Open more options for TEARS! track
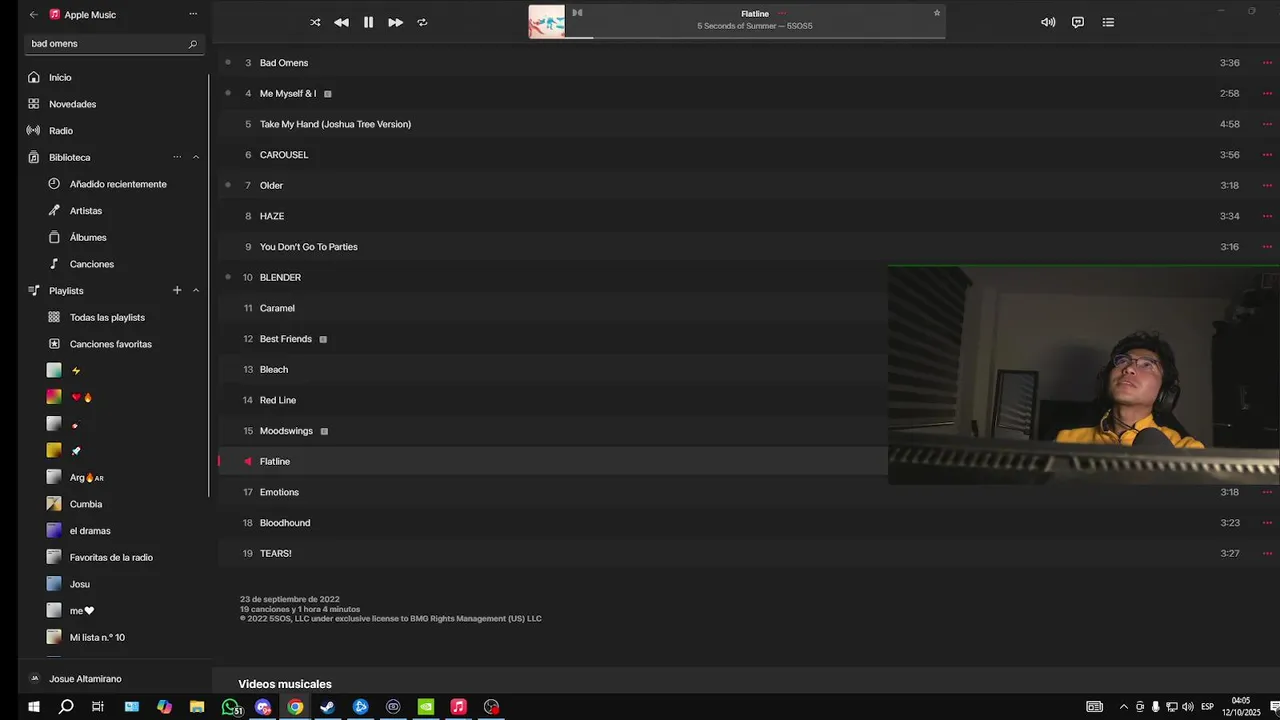 pyautogui.click(x=1267, y=553)
